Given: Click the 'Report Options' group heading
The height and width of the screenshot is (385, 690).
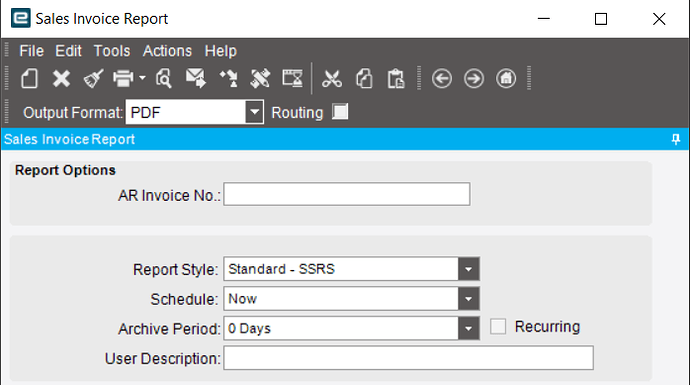Looking at the screenshot, I should click(x=65, y=170).
